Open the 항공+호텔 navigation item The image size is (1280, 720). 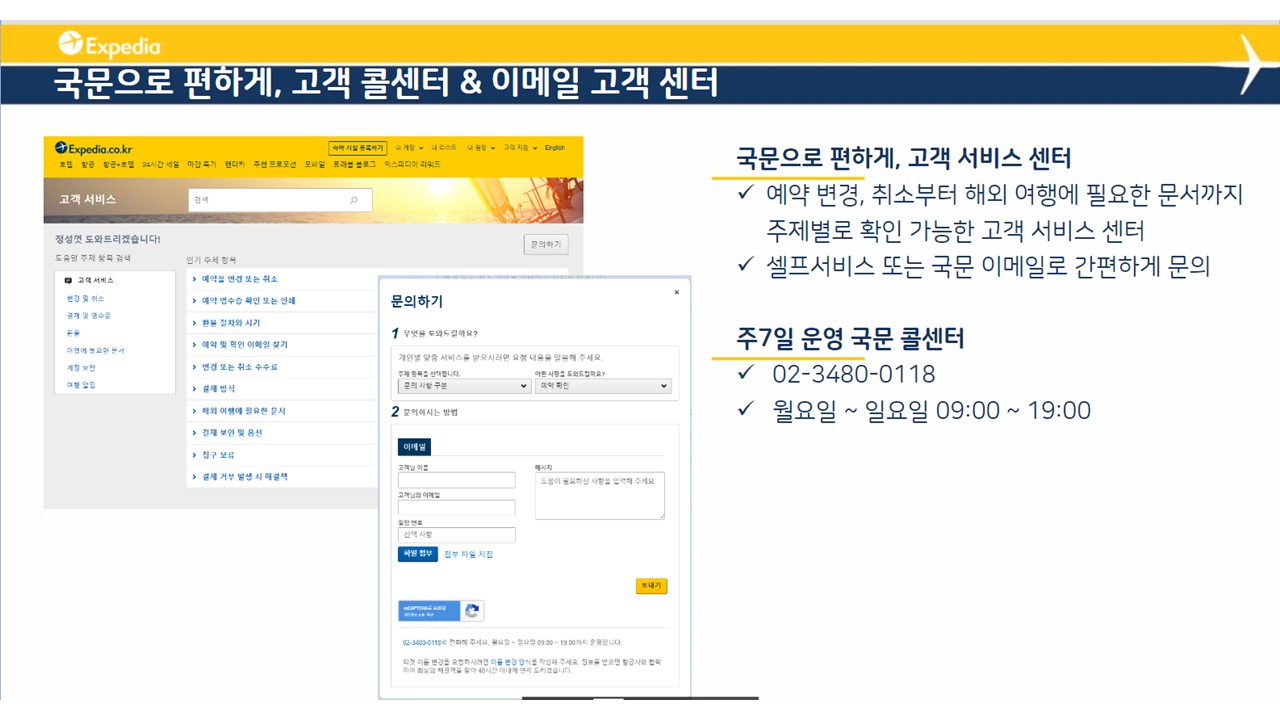coord(119,164)
